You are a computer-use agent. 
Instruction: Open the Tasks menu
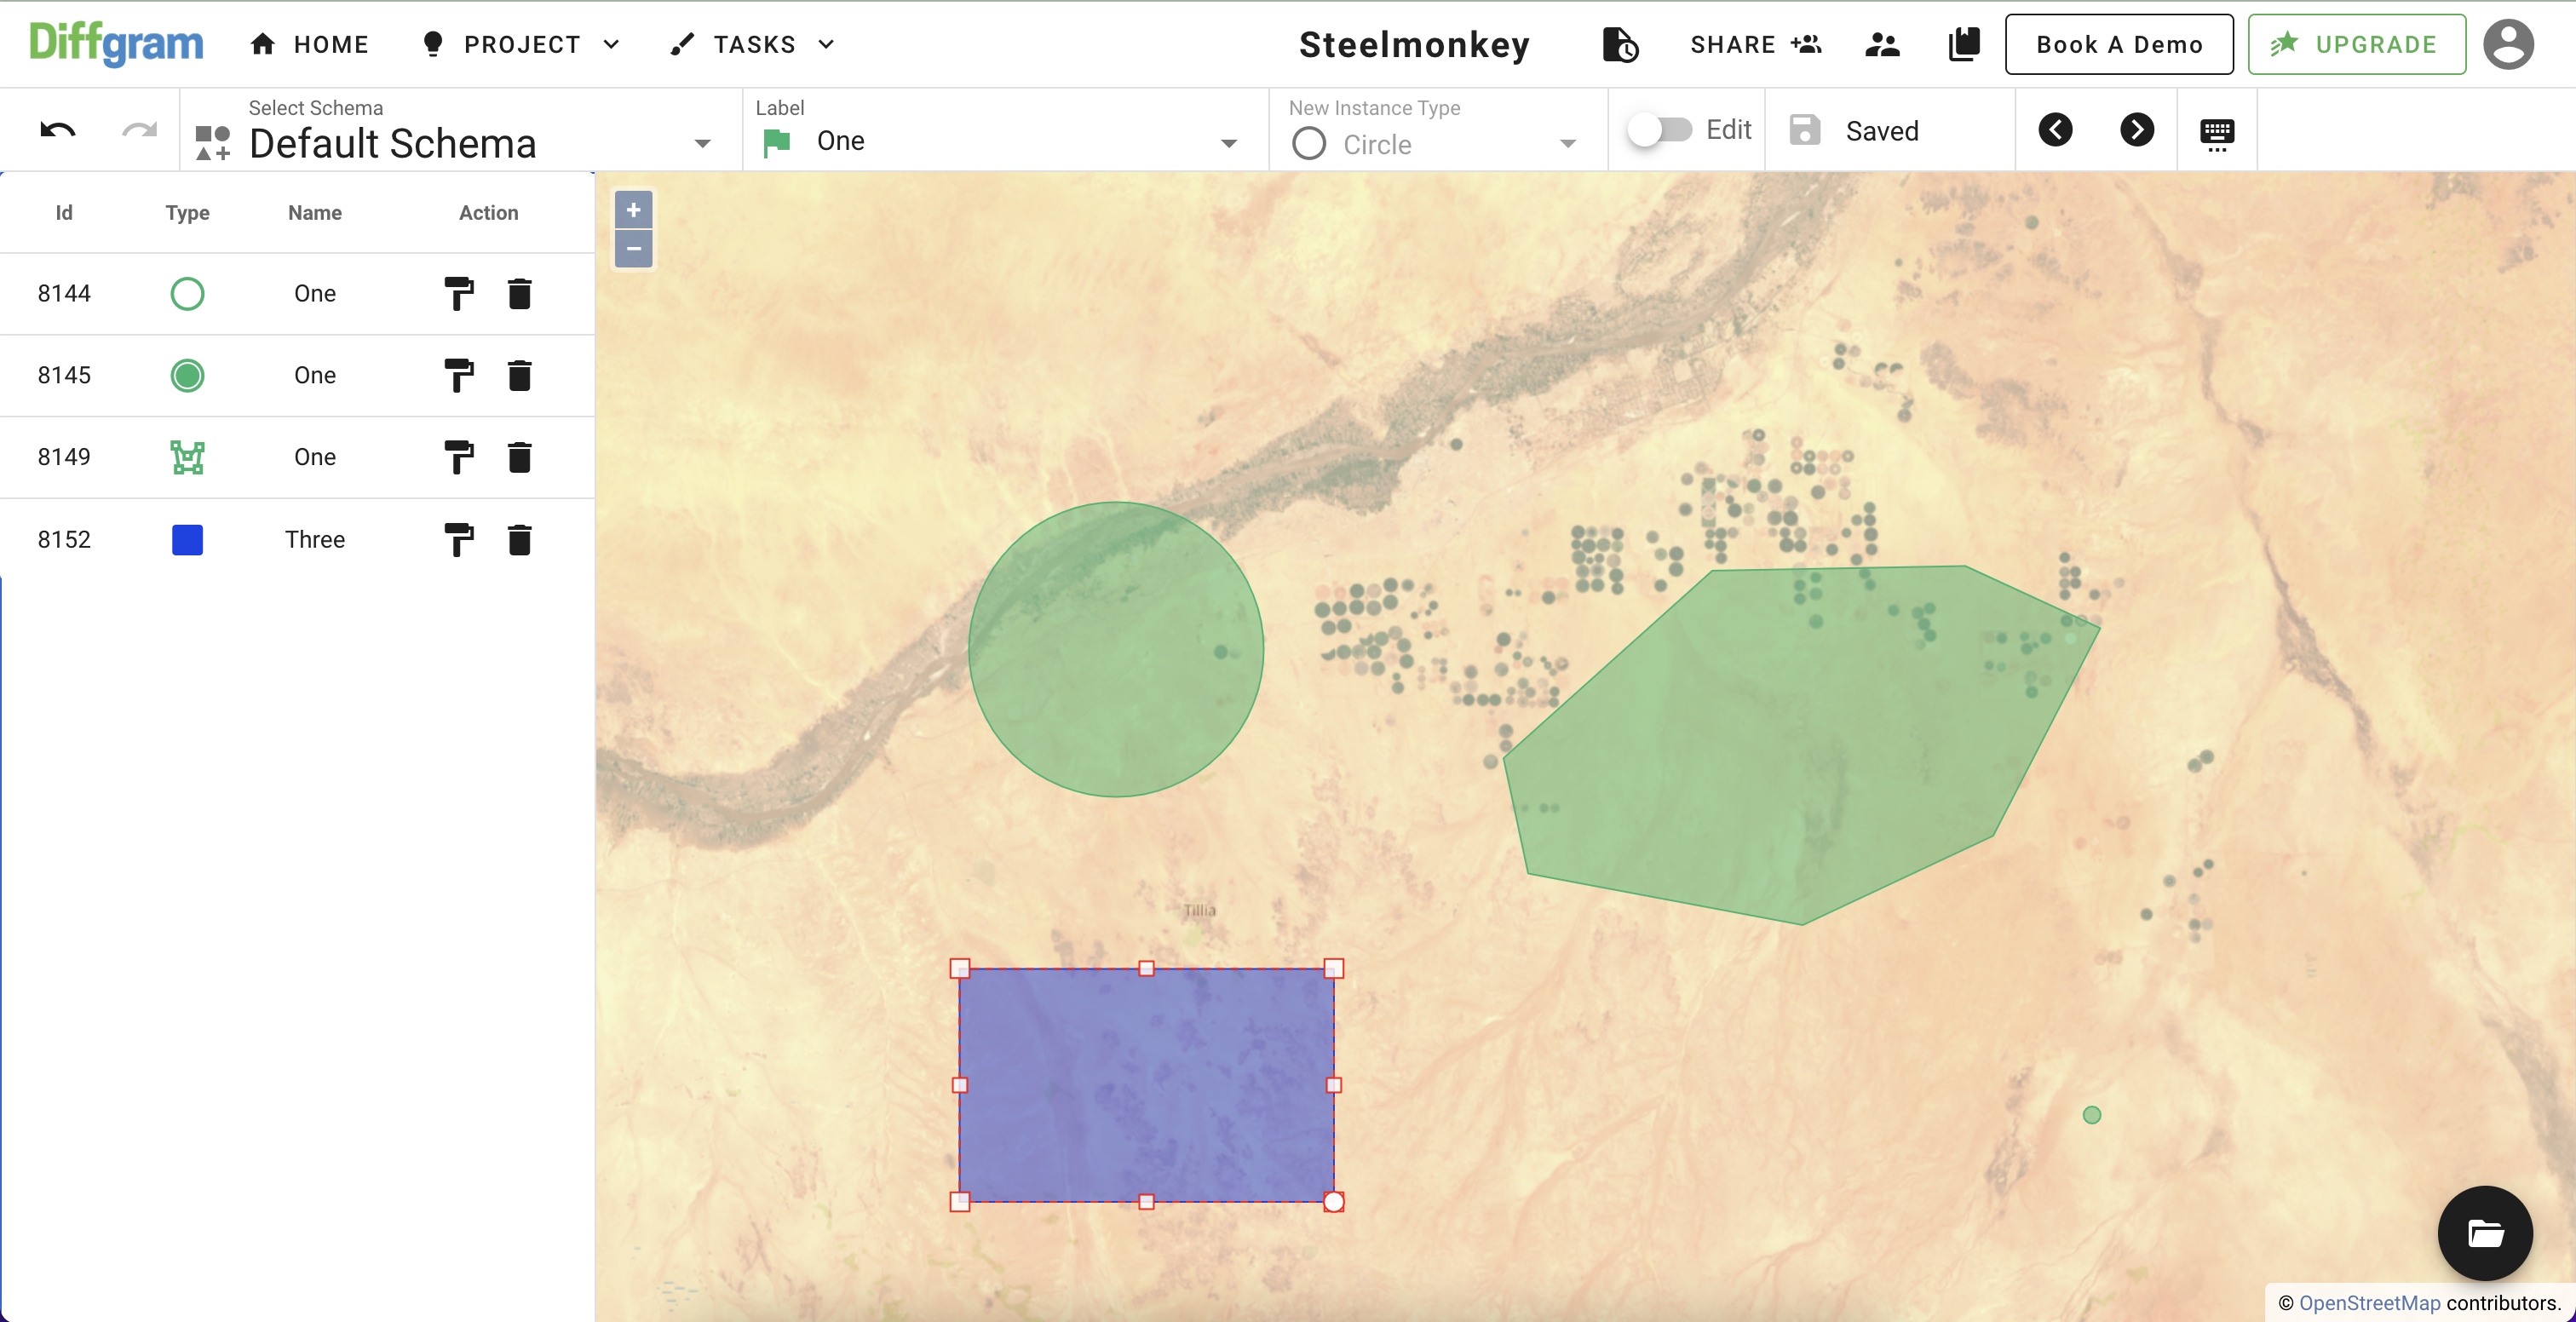754,45
